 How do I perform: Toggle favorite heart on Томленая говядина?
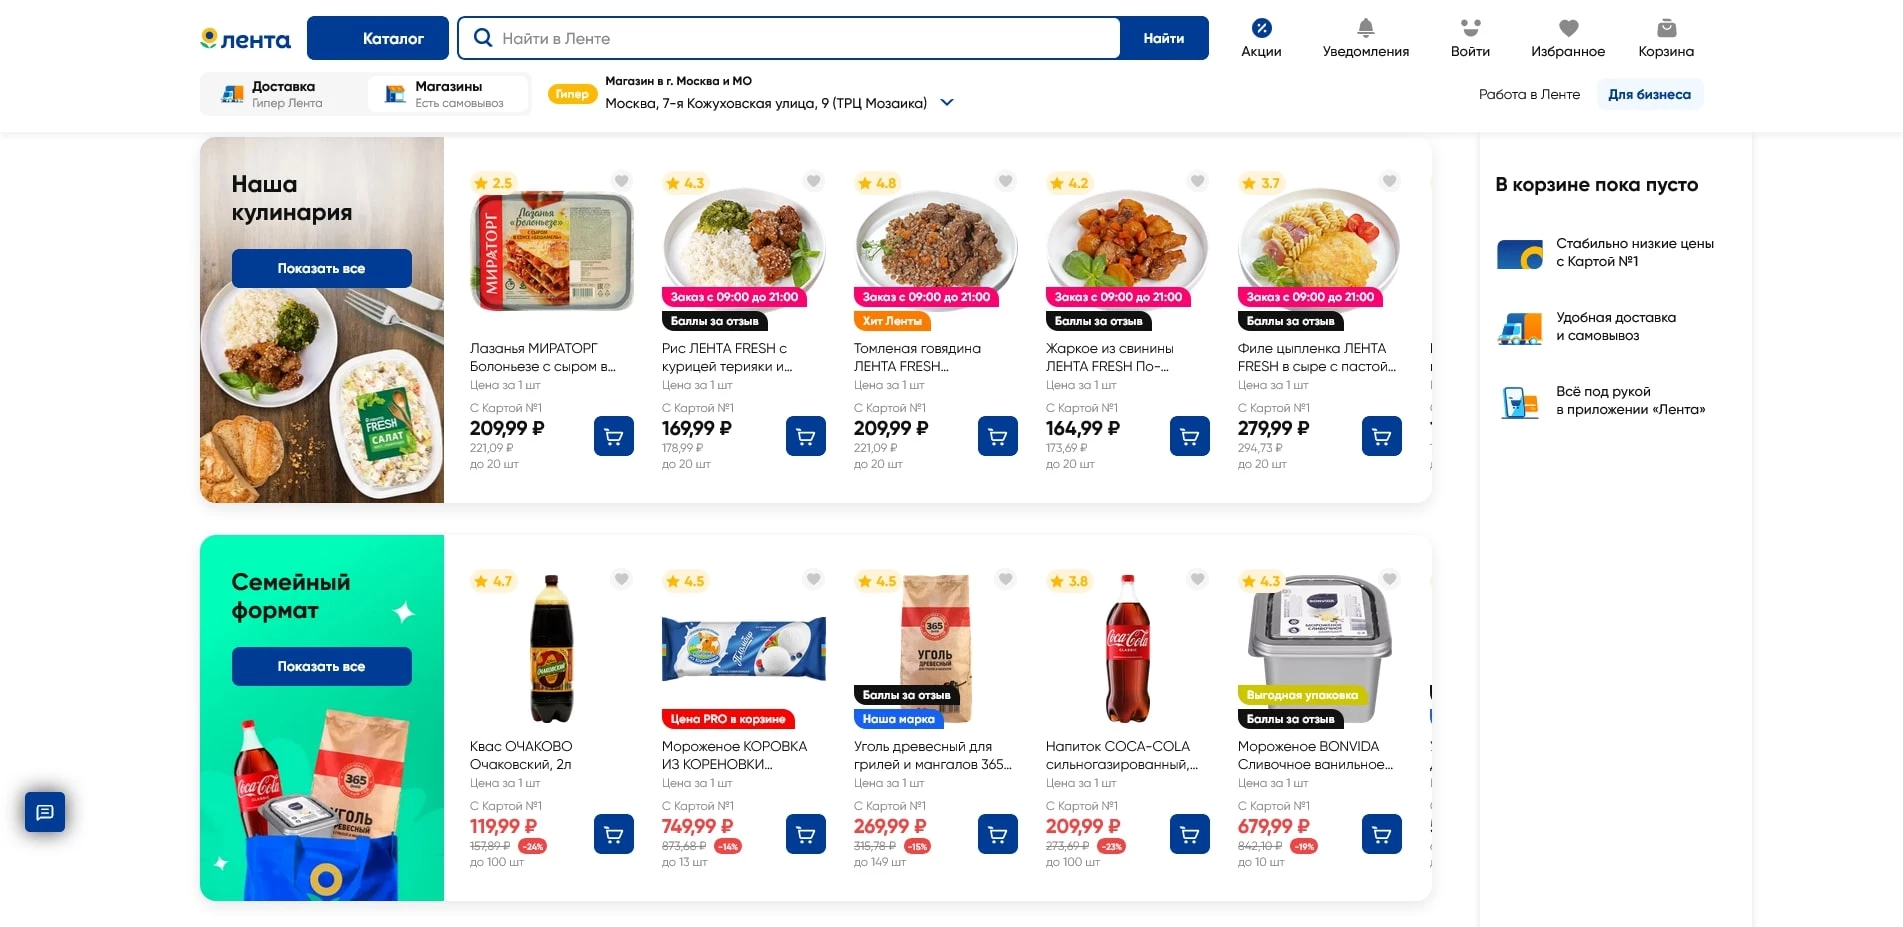(1005, 181)
